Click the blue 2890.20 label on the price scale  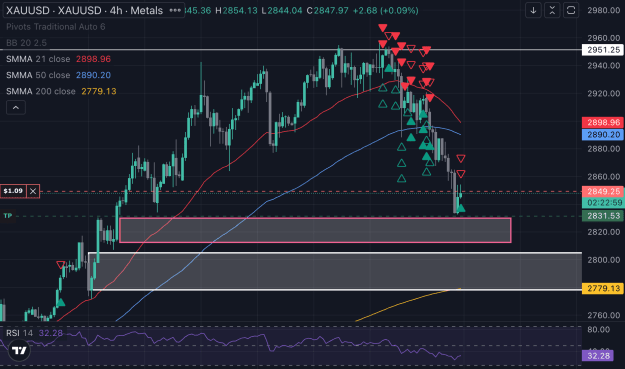(603, 135)
